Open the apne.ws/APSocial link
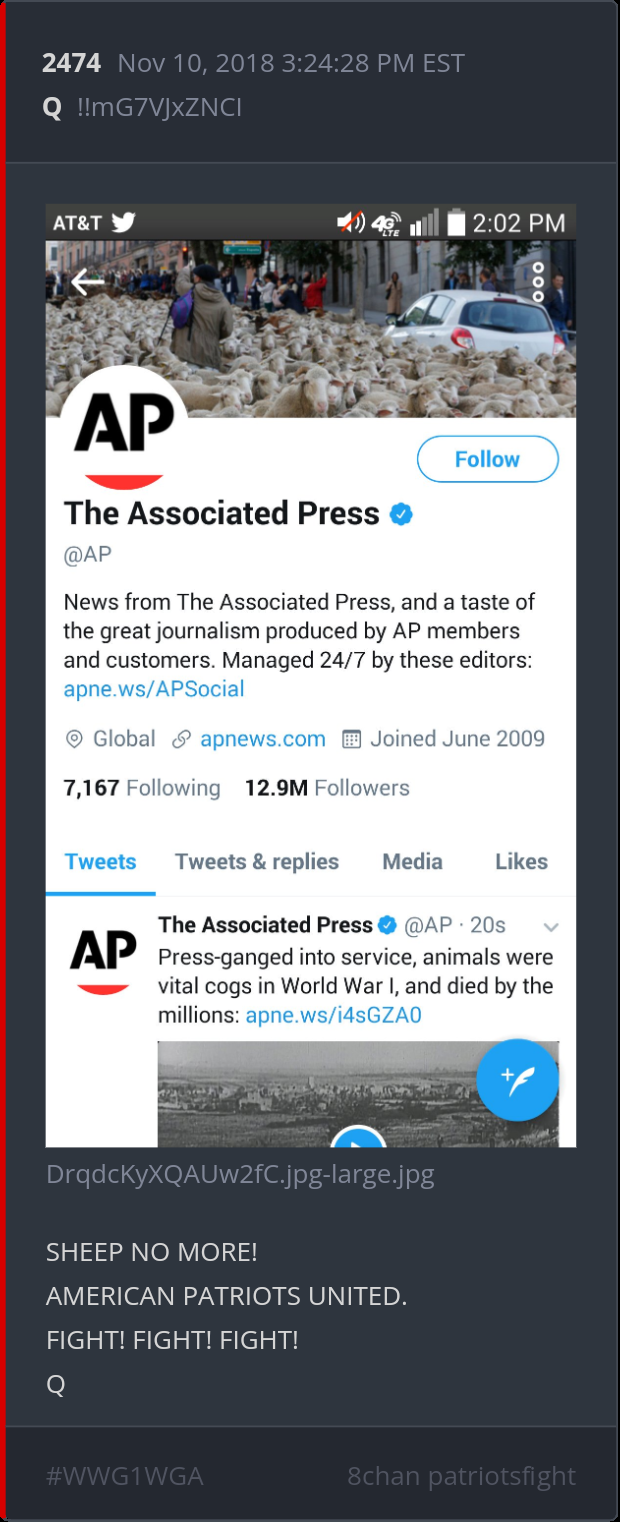This screenshot has width=620, height=1522. (154, 689)
